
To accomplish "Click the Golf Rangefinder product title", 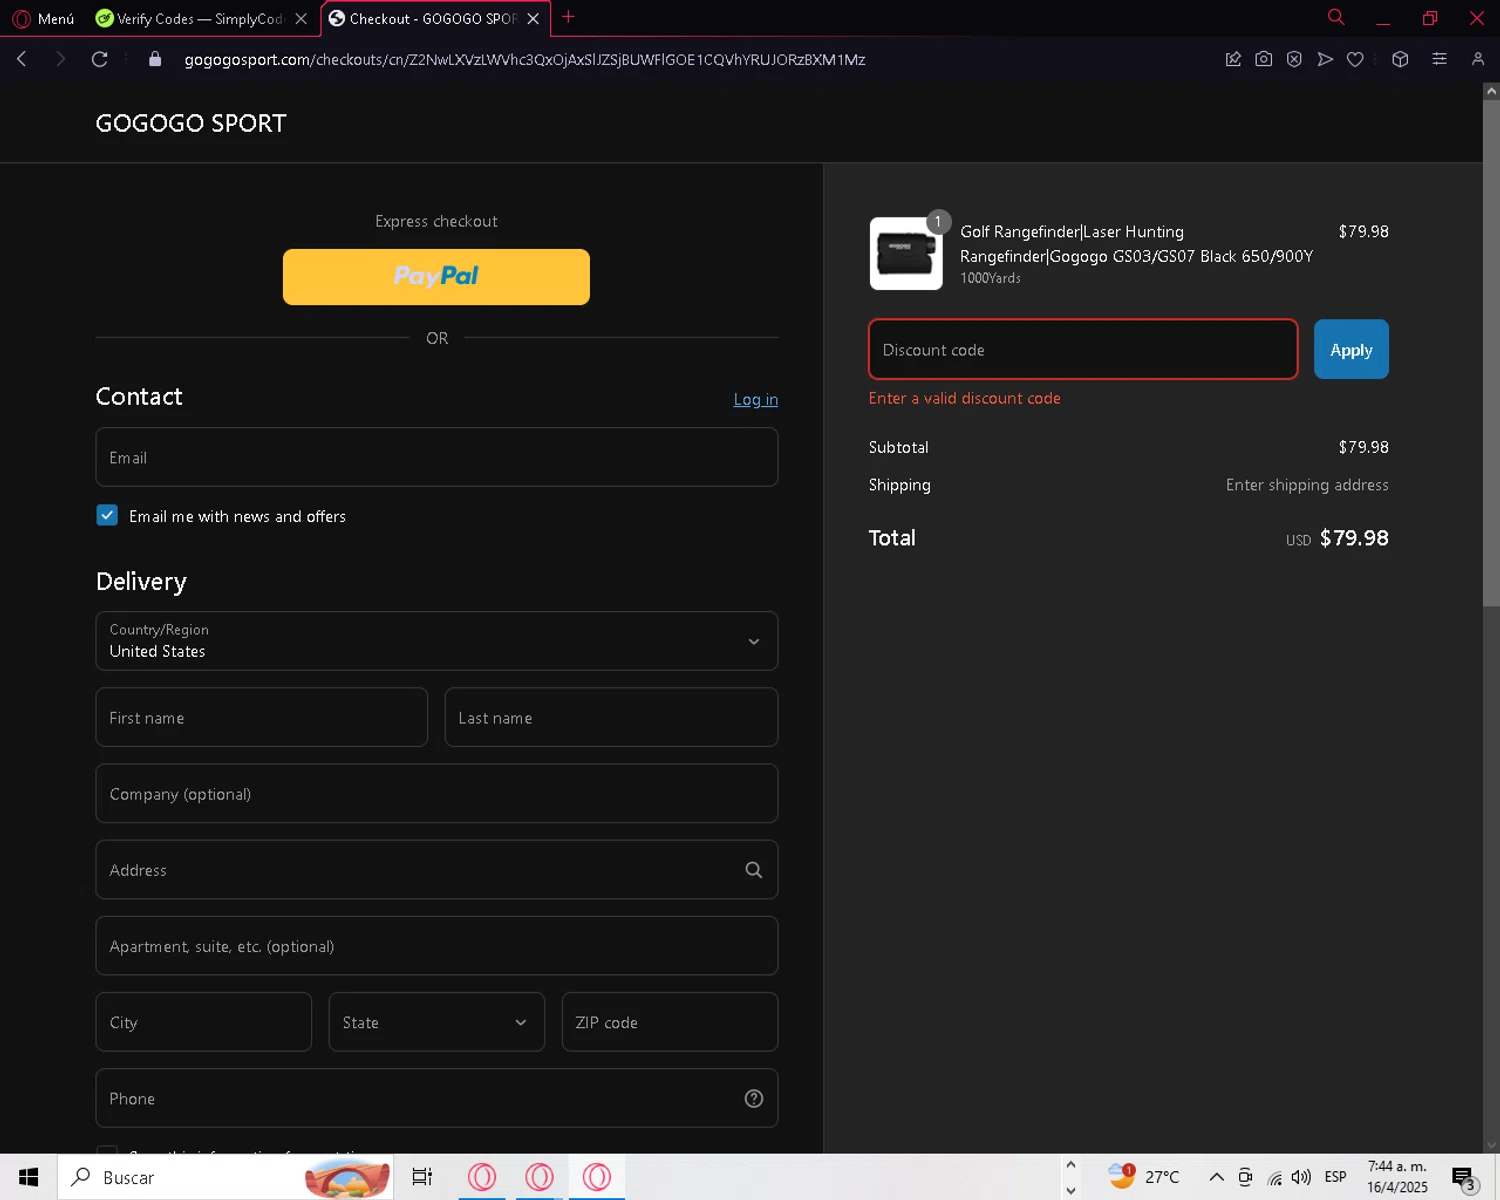I will (x=1136, y=244).
